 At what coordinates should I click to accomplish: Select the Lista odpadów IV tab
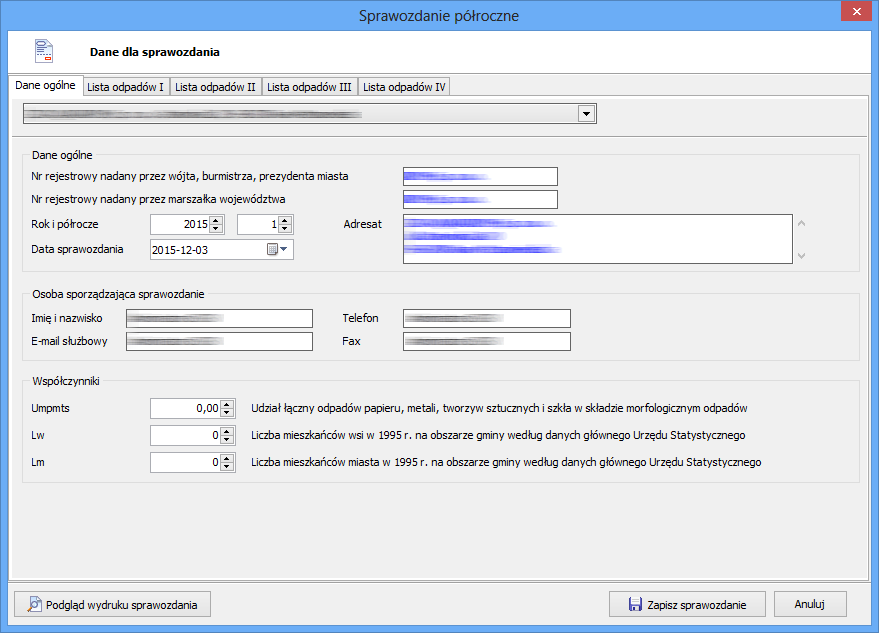404,87
